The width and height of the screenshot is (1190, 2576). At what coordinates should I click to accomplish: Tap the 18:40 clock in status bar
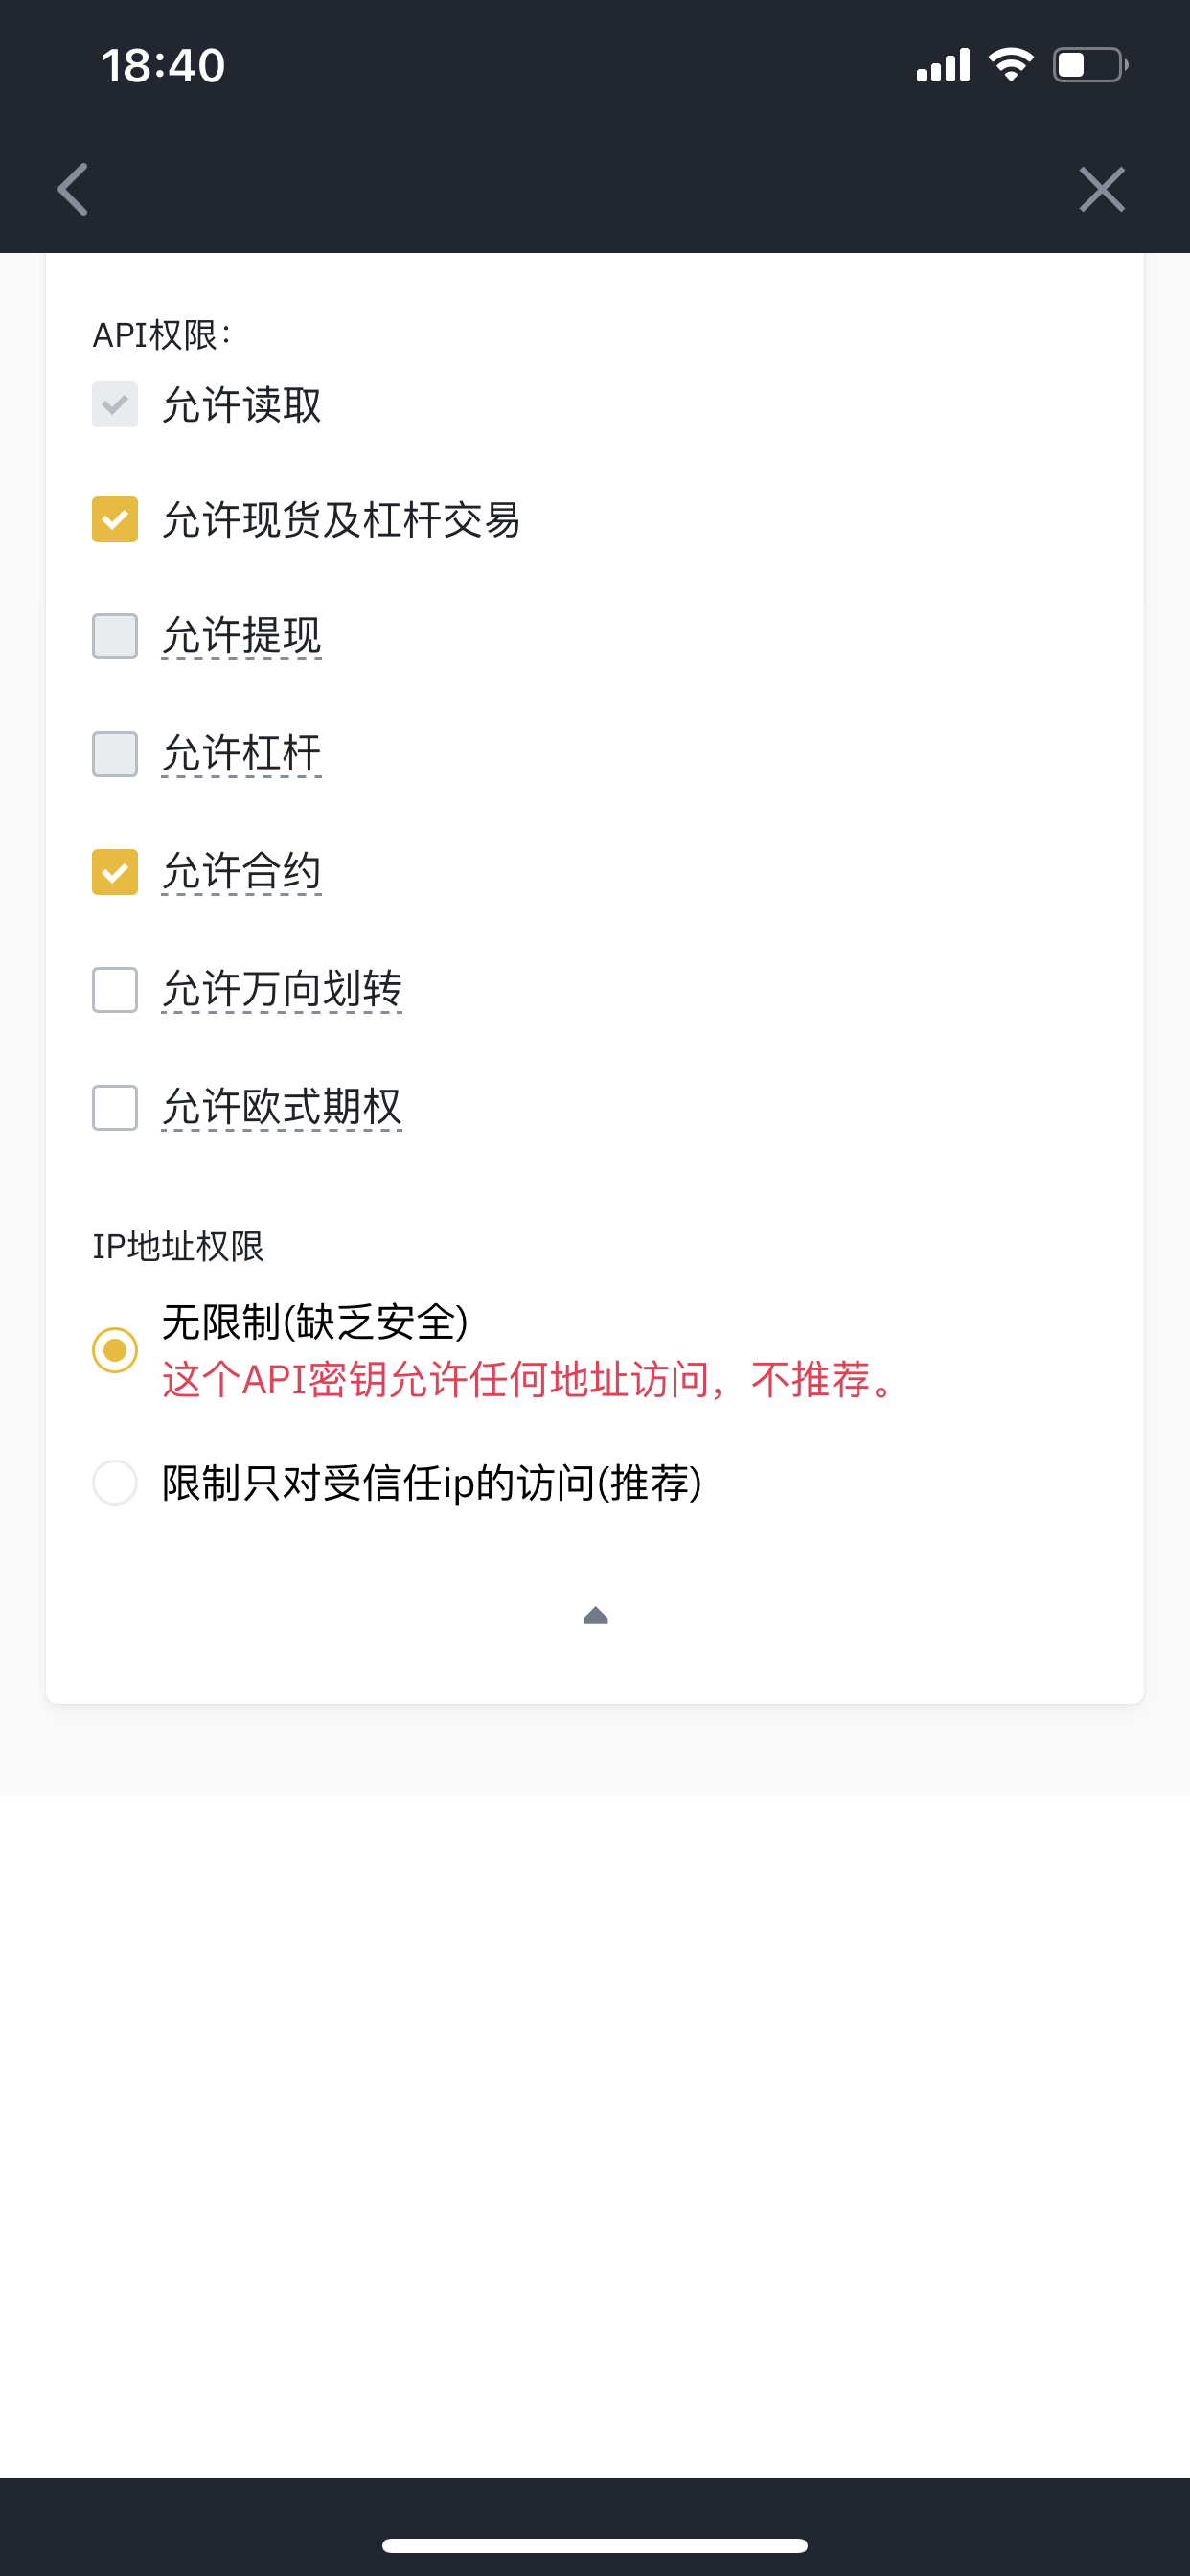163,66
